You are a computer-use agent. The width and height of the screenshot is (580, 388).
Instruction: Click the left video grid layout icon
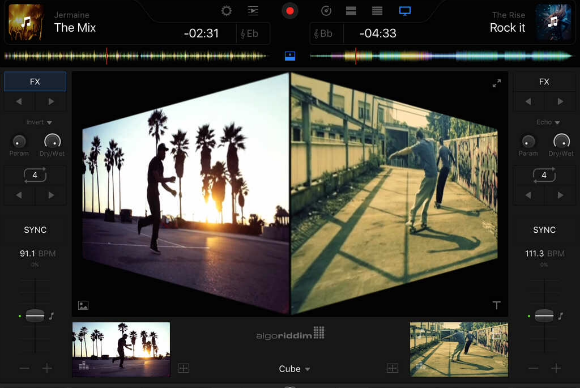coord(183,368)
